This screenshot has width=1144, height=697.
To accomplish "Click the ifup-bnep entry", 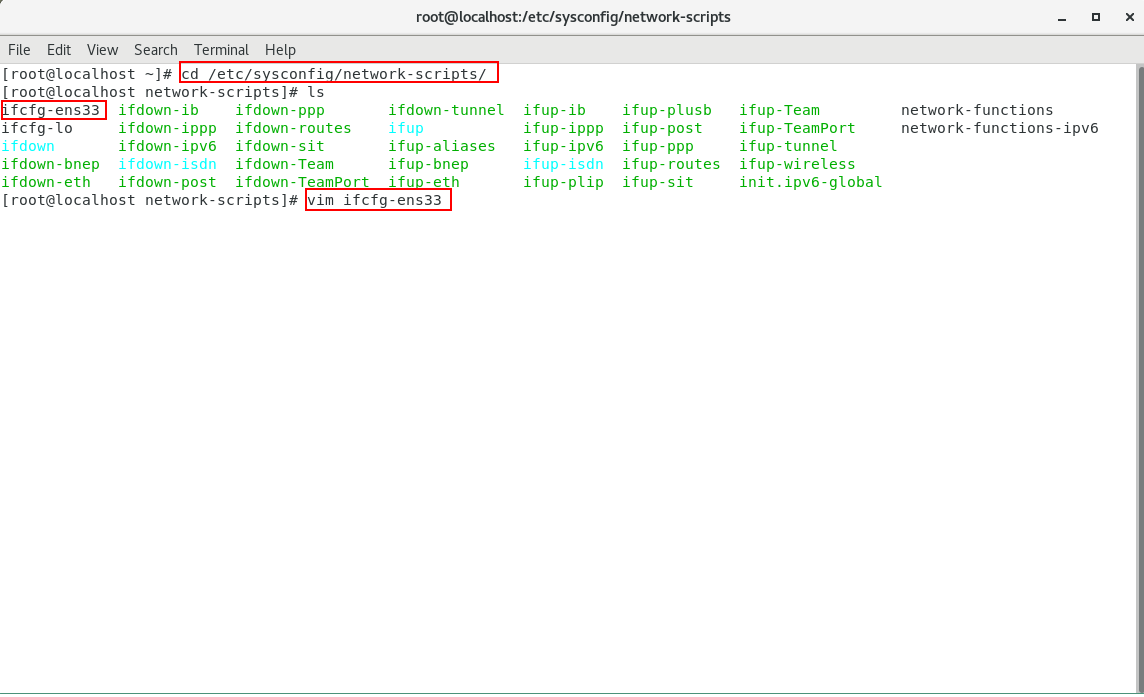I will [428, 164].
